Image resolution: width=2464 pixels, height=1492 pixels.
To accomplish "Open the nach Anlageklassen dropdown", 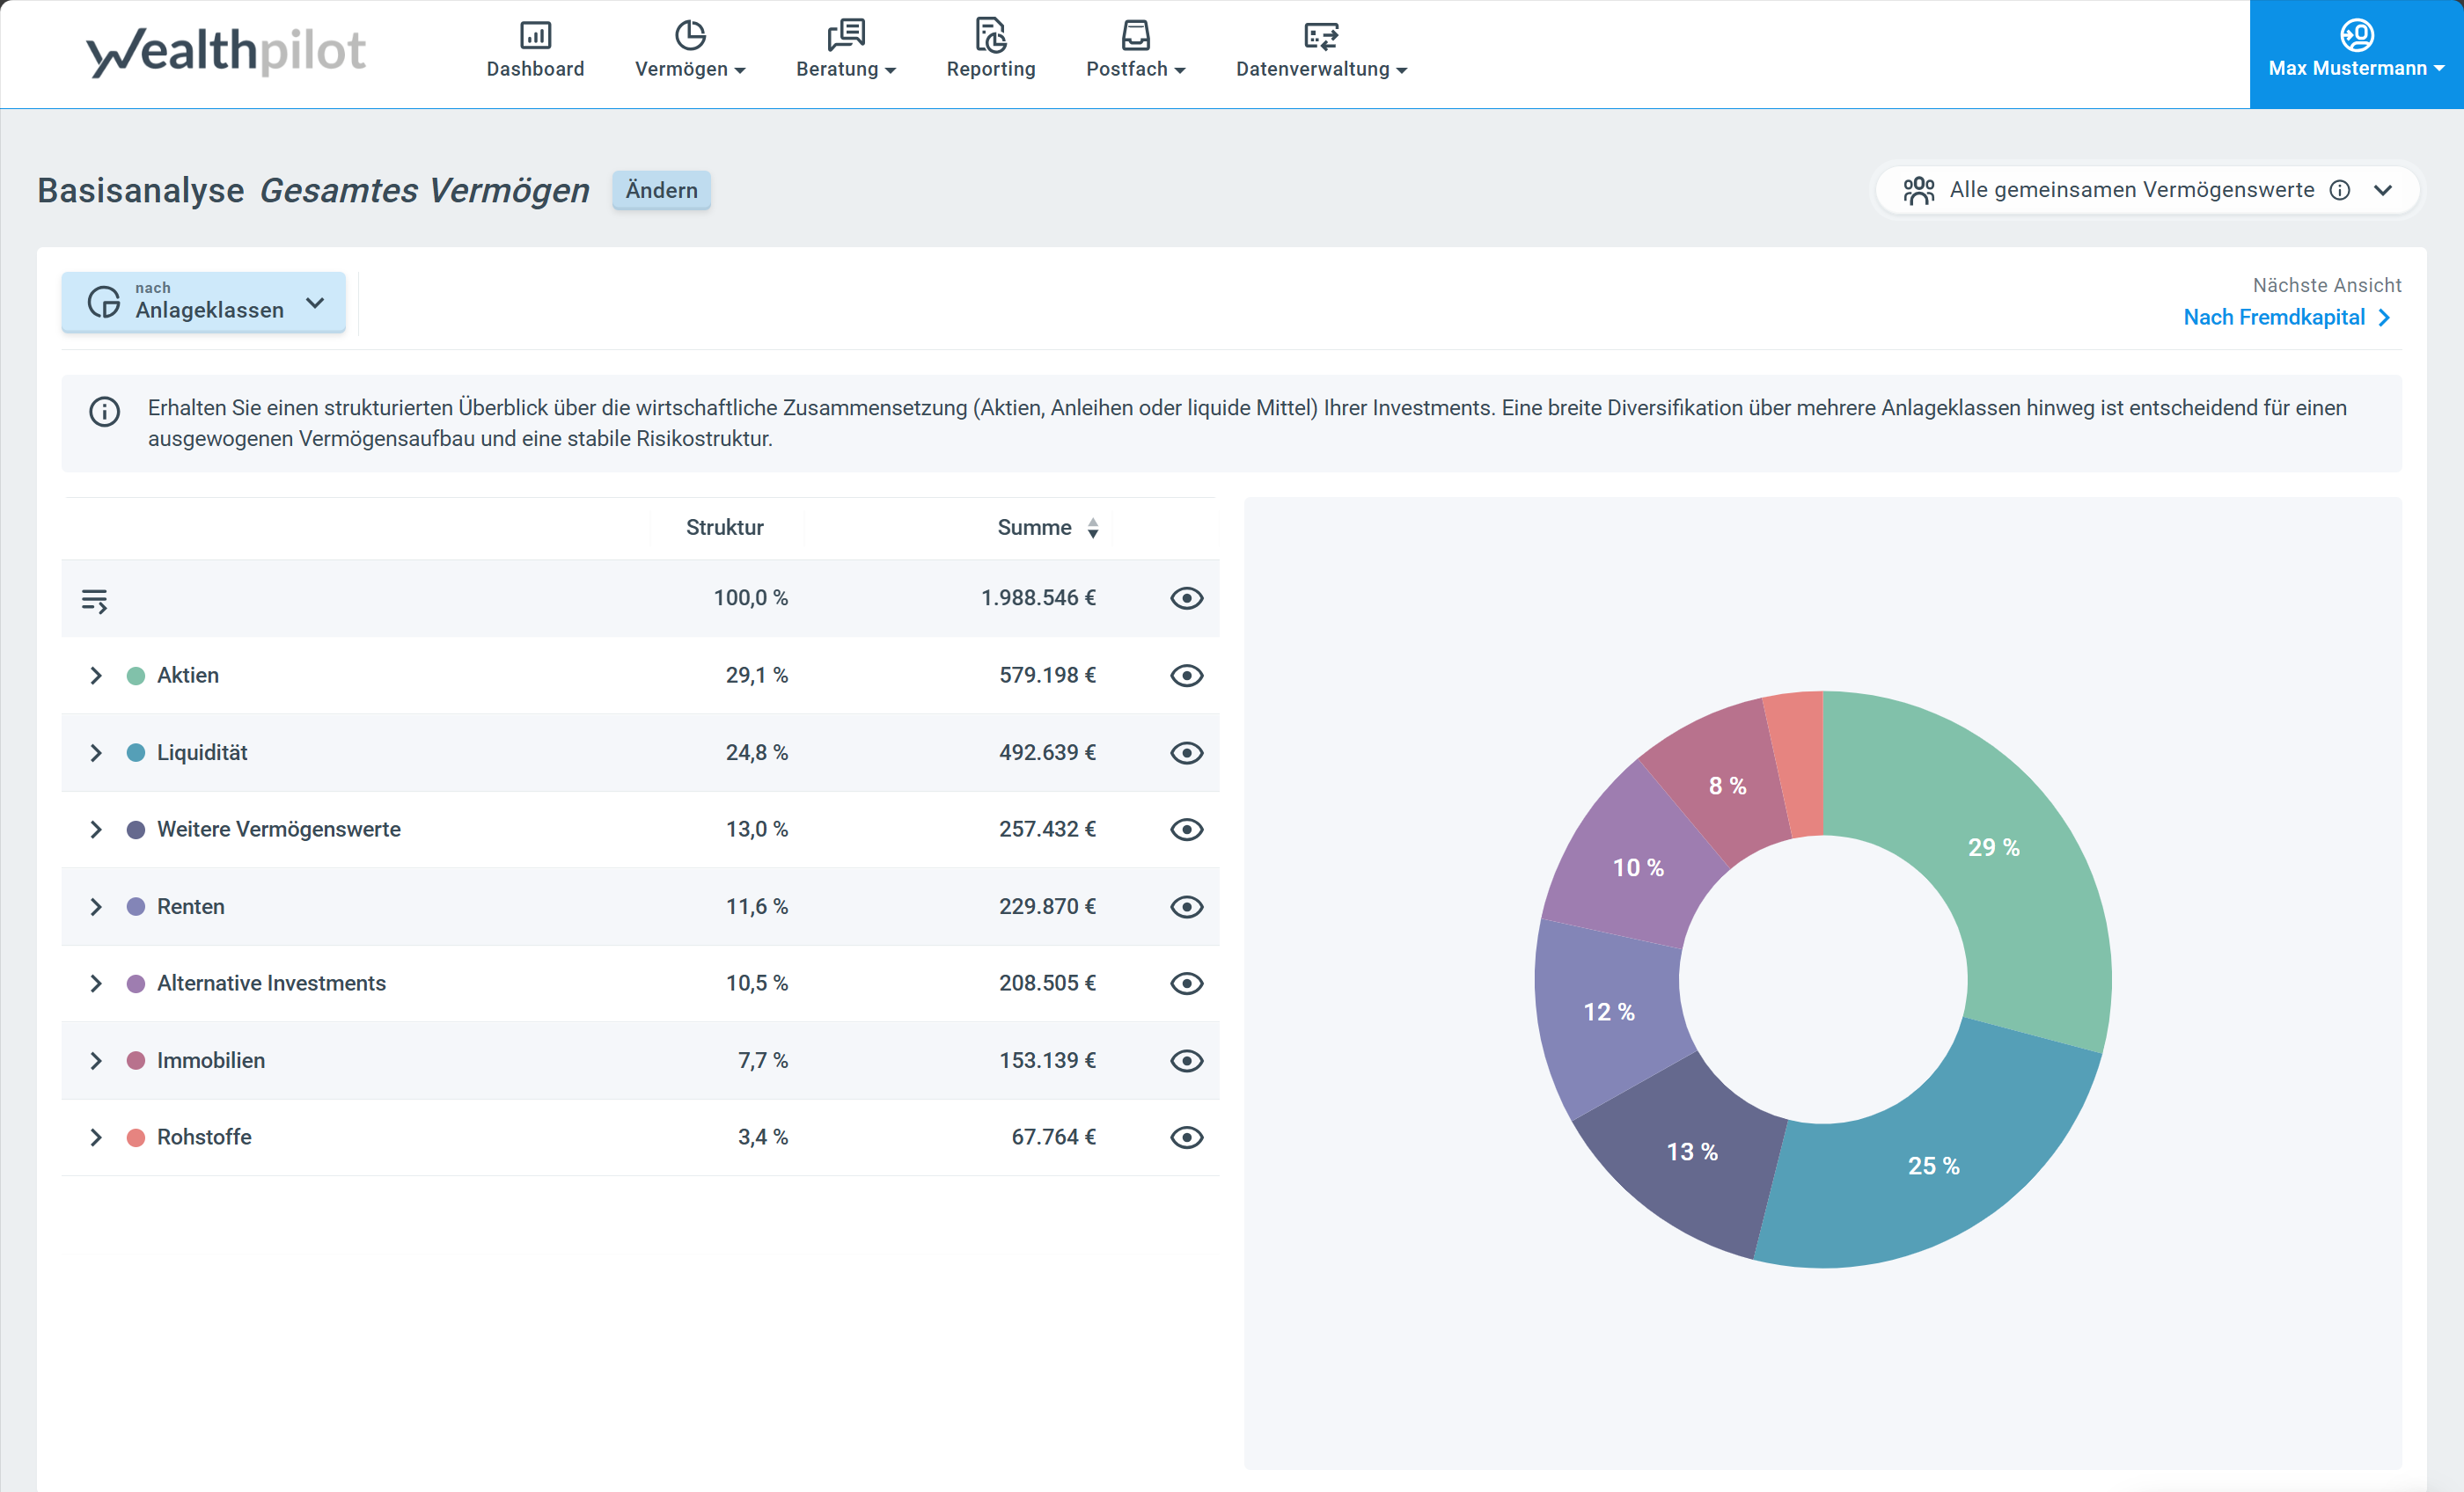I will 204,302.
